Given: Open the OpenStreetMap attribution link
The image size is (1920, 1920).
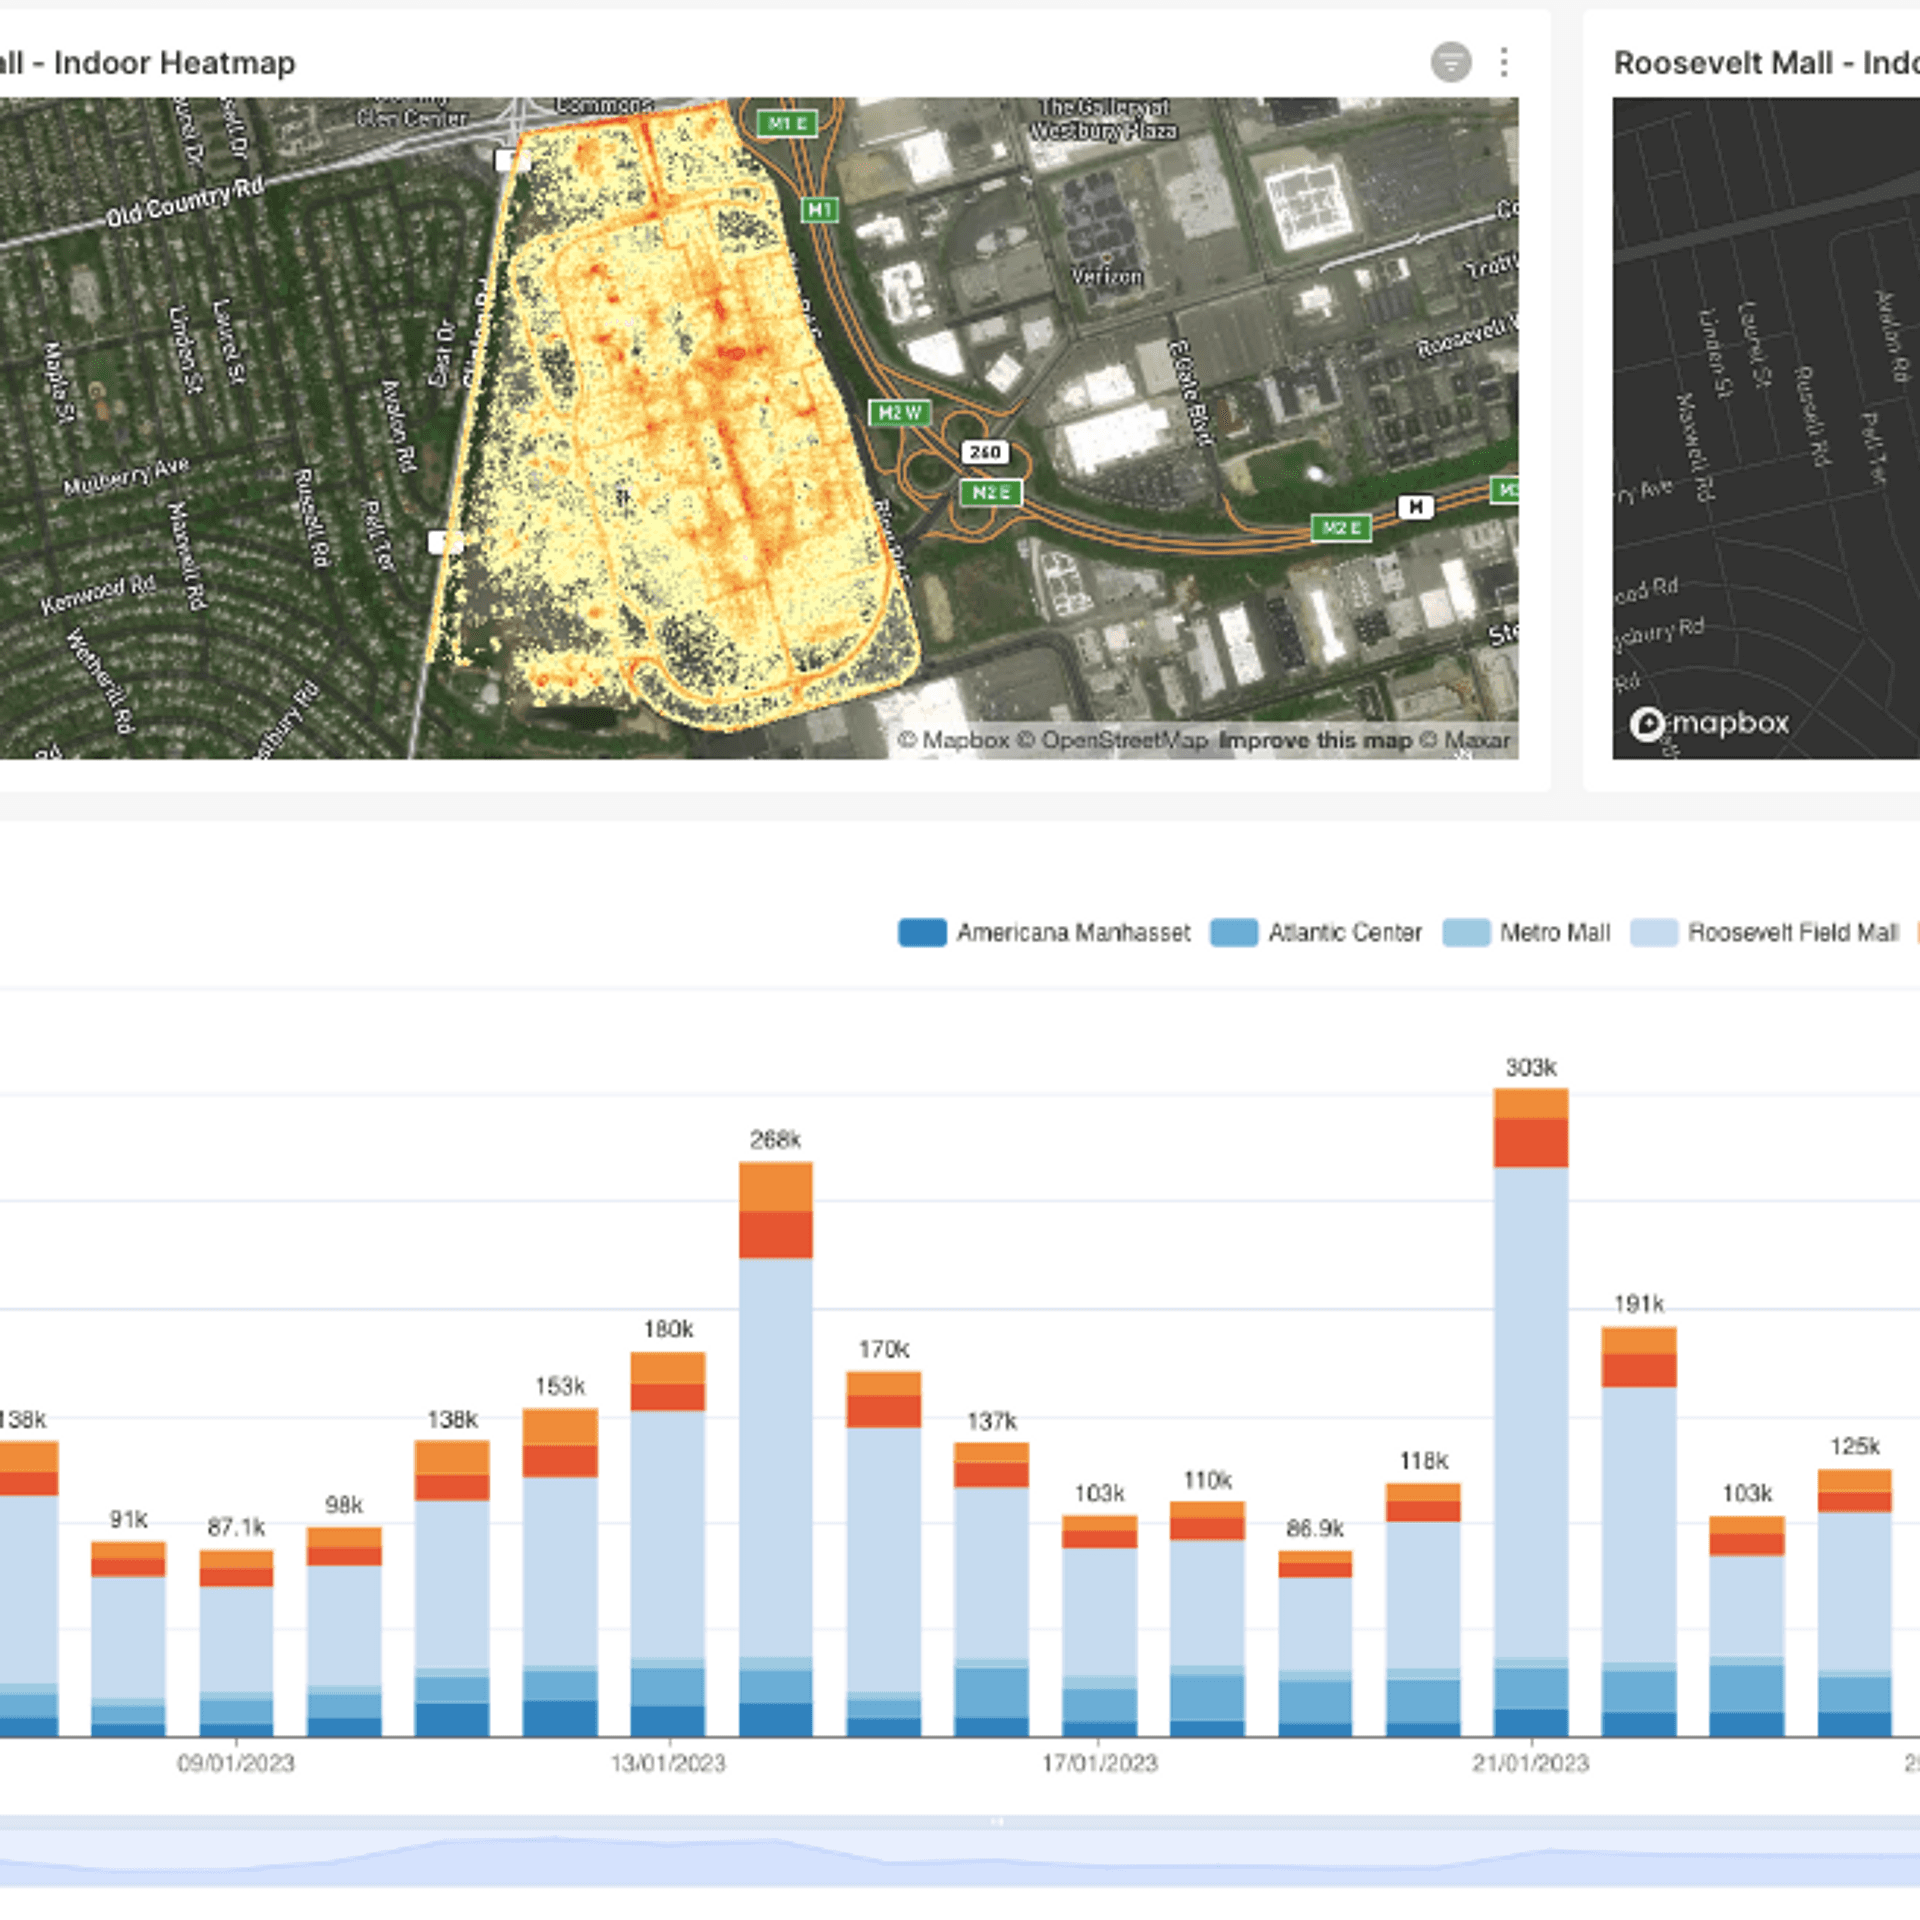Looking at the screenshot, I should coord(1112,740).
